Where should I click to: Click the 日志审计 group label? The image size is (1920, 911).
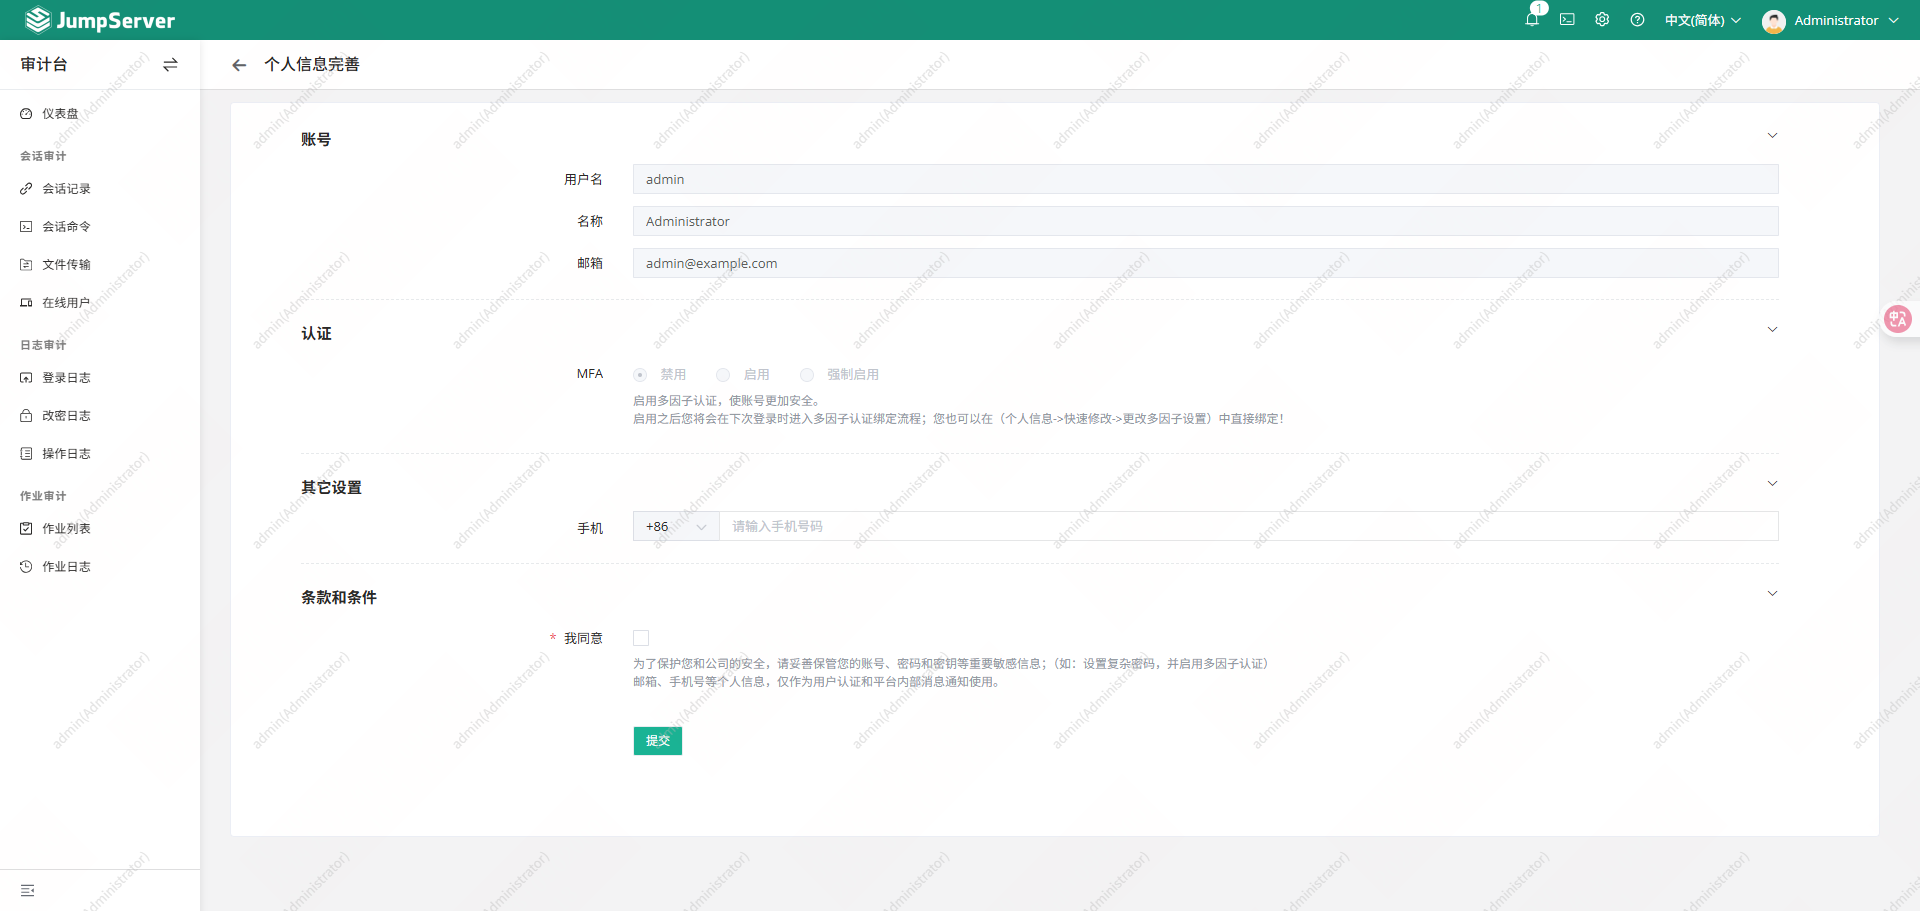[x=43, y=345]
